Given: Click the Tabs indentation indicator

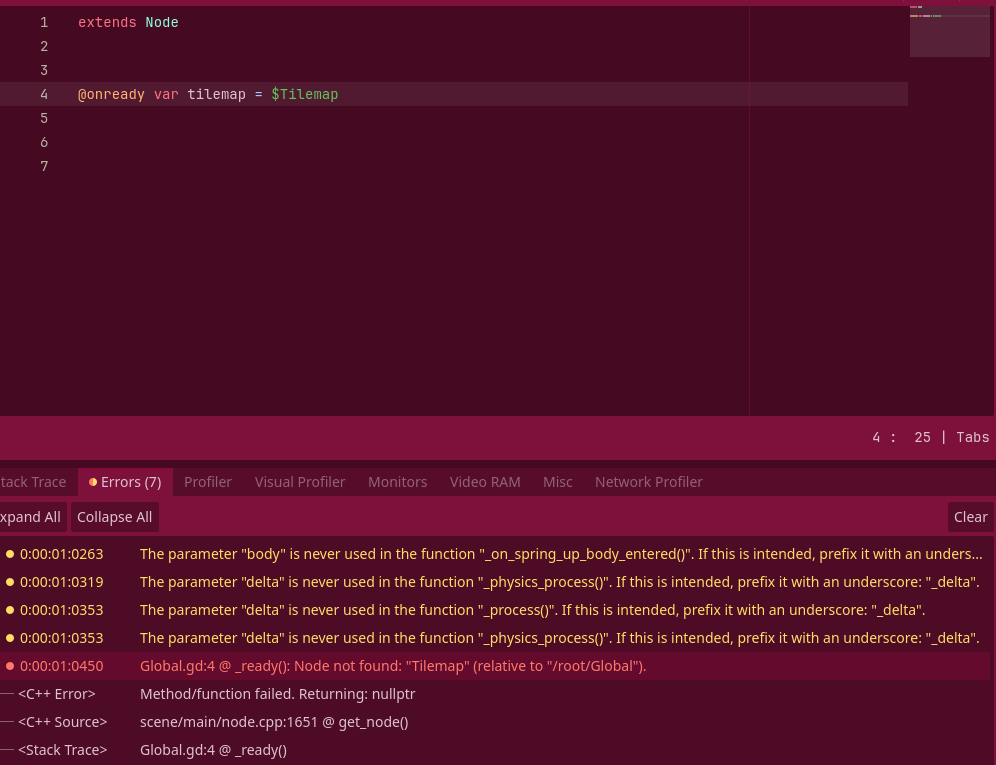Looking at the screenshot, I should pos(972,437).
